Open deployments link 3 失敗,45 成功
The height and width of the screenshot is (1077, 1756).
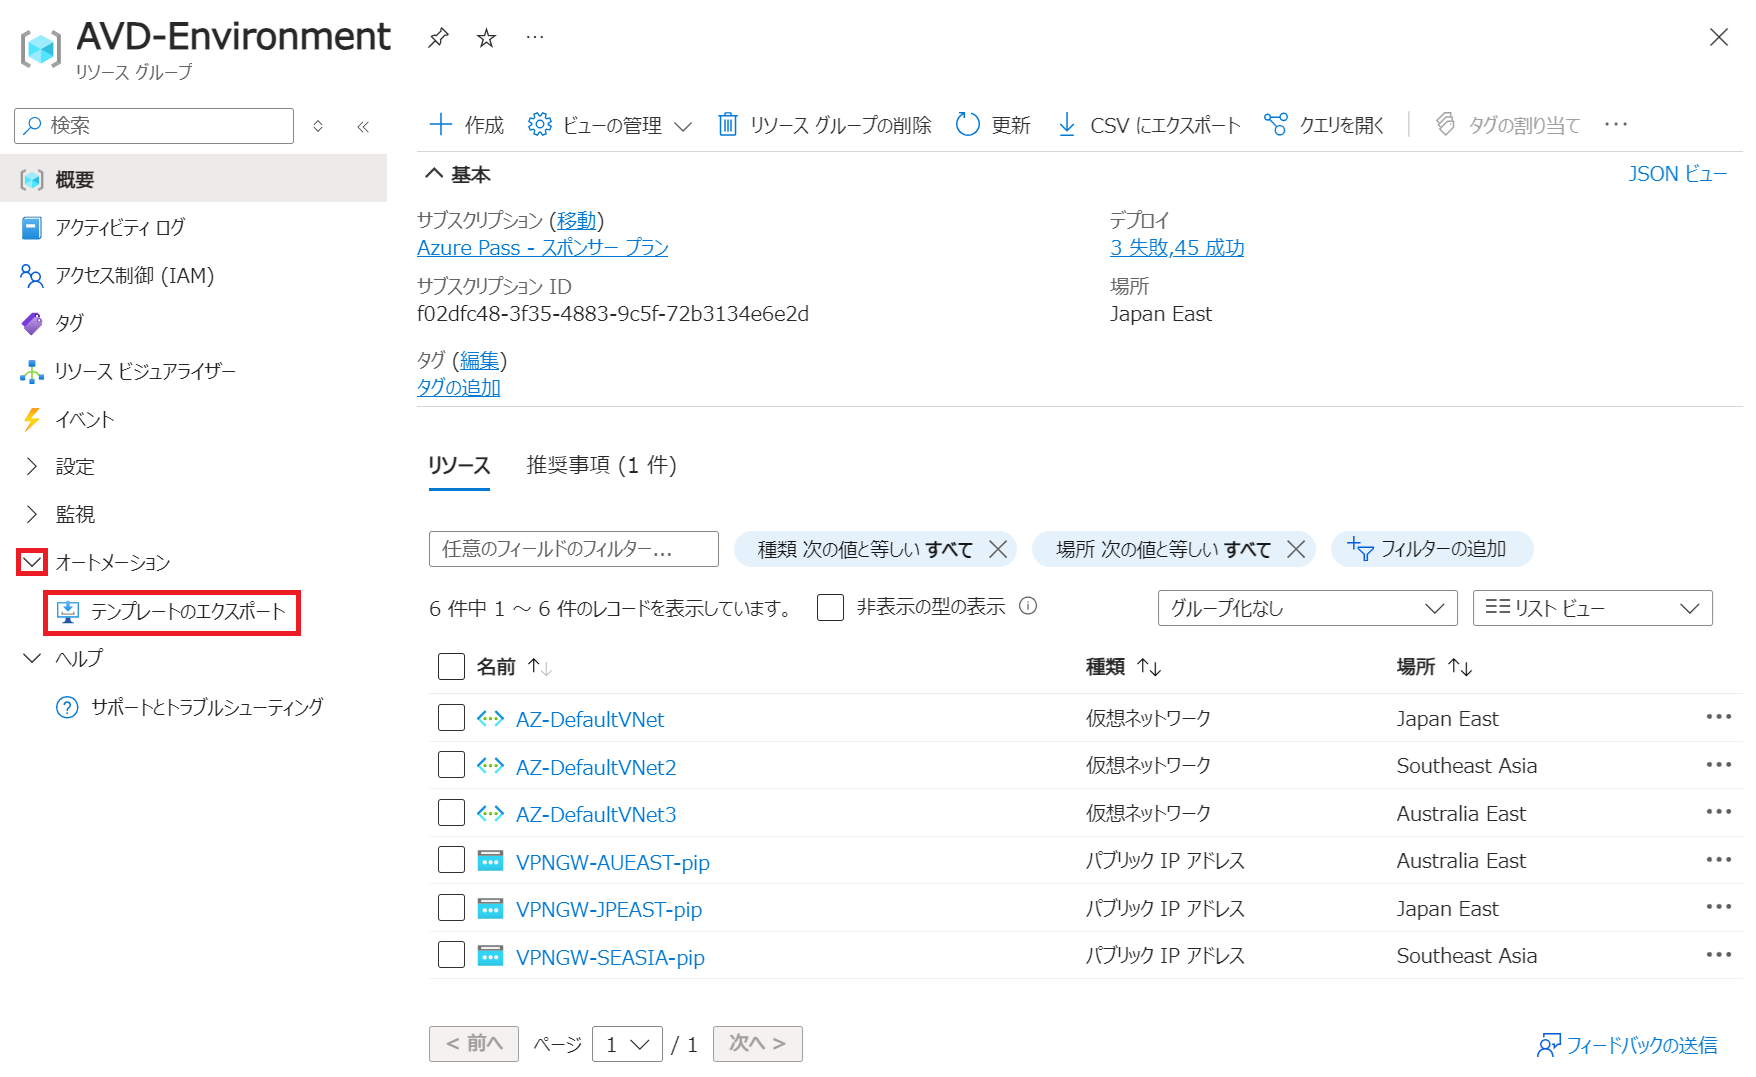click(1177, 248)
